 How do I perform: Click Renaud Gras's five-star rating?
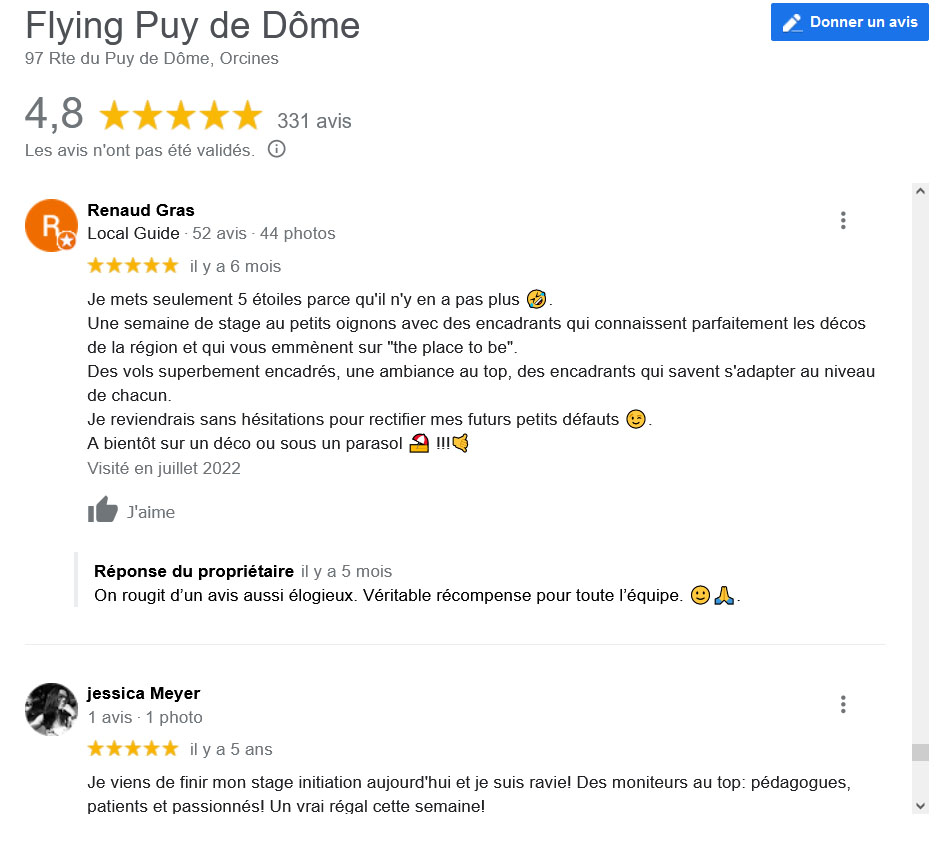coord(133,265)
